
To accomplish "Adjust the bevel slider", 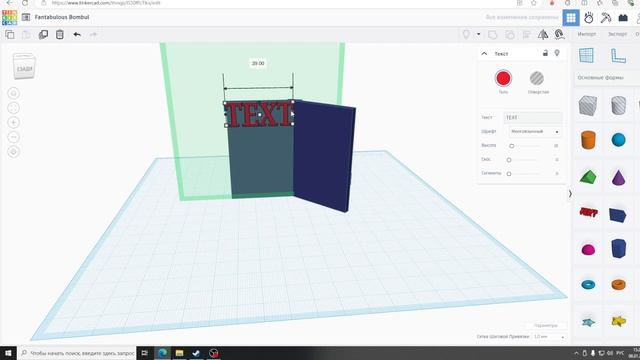I will [509, 160].
